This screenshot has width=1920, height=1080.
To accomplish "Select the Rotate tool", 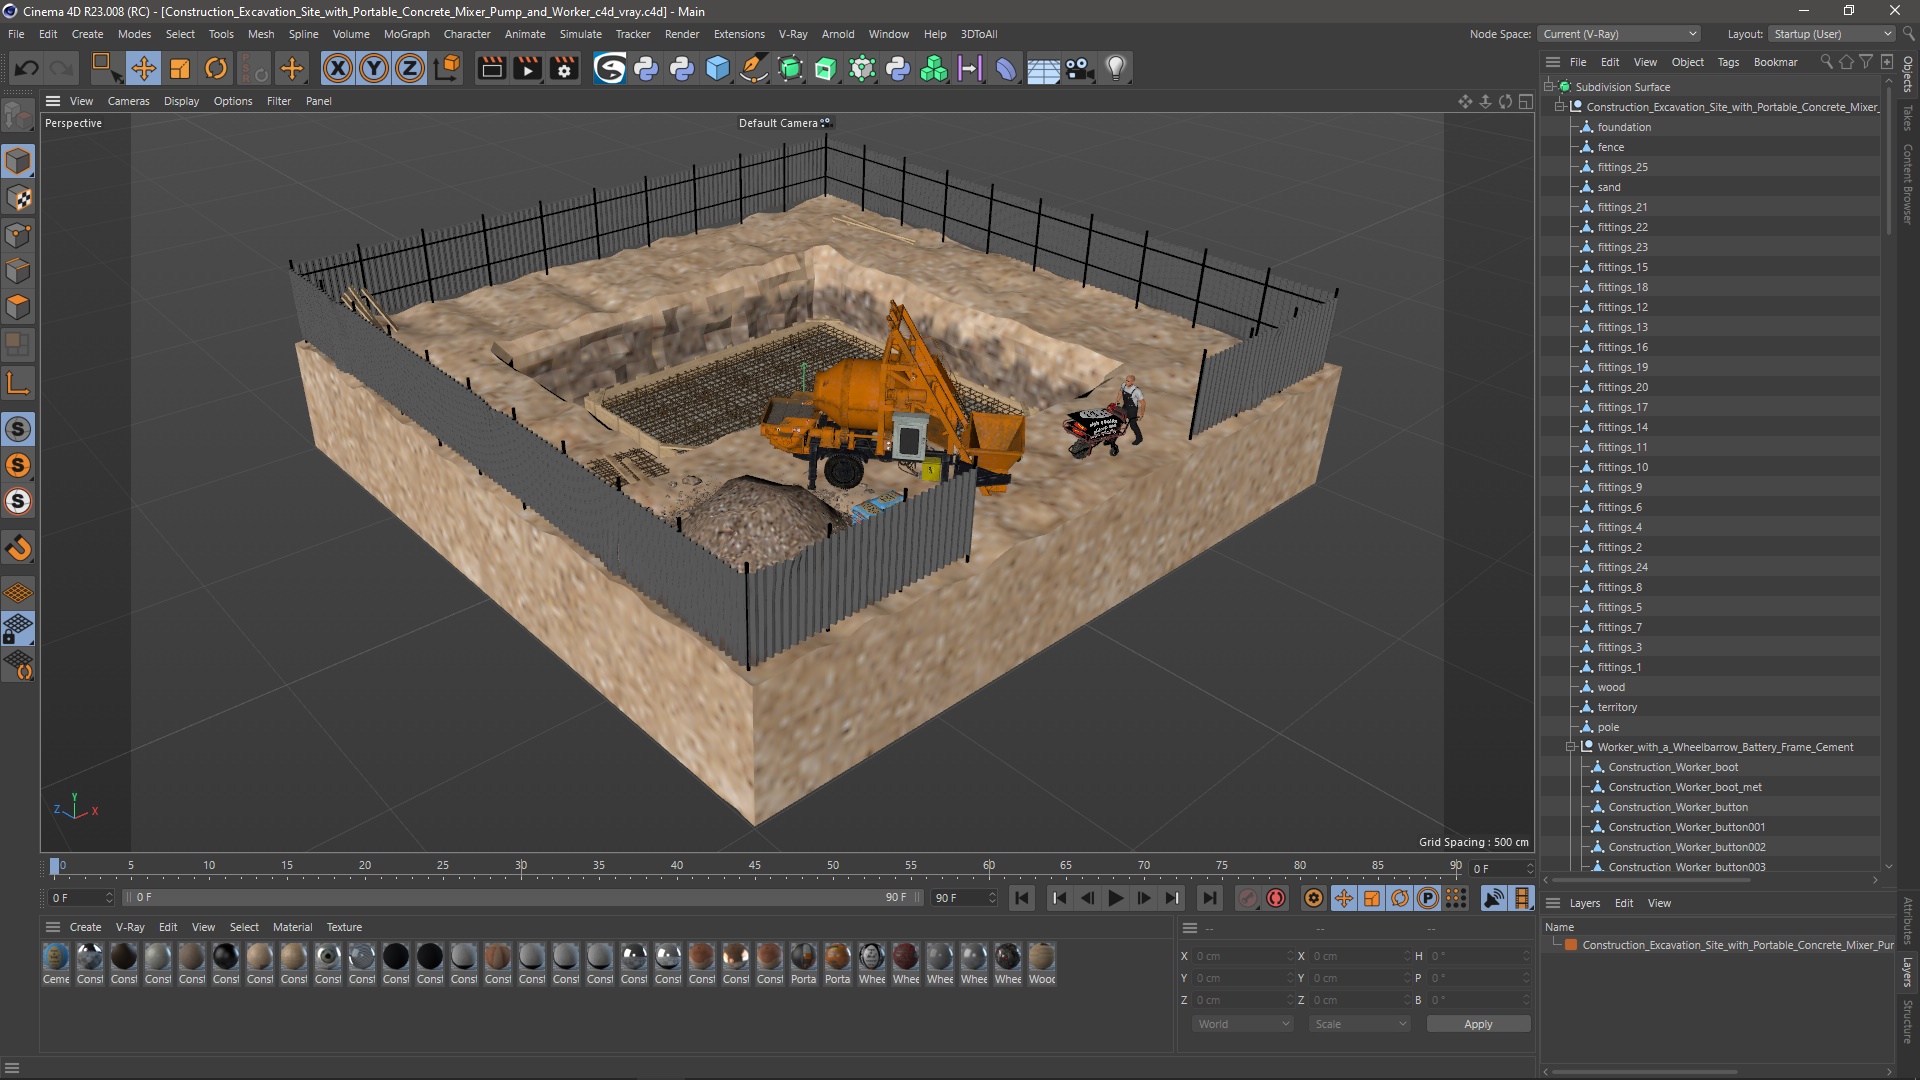I will point(216,68).
